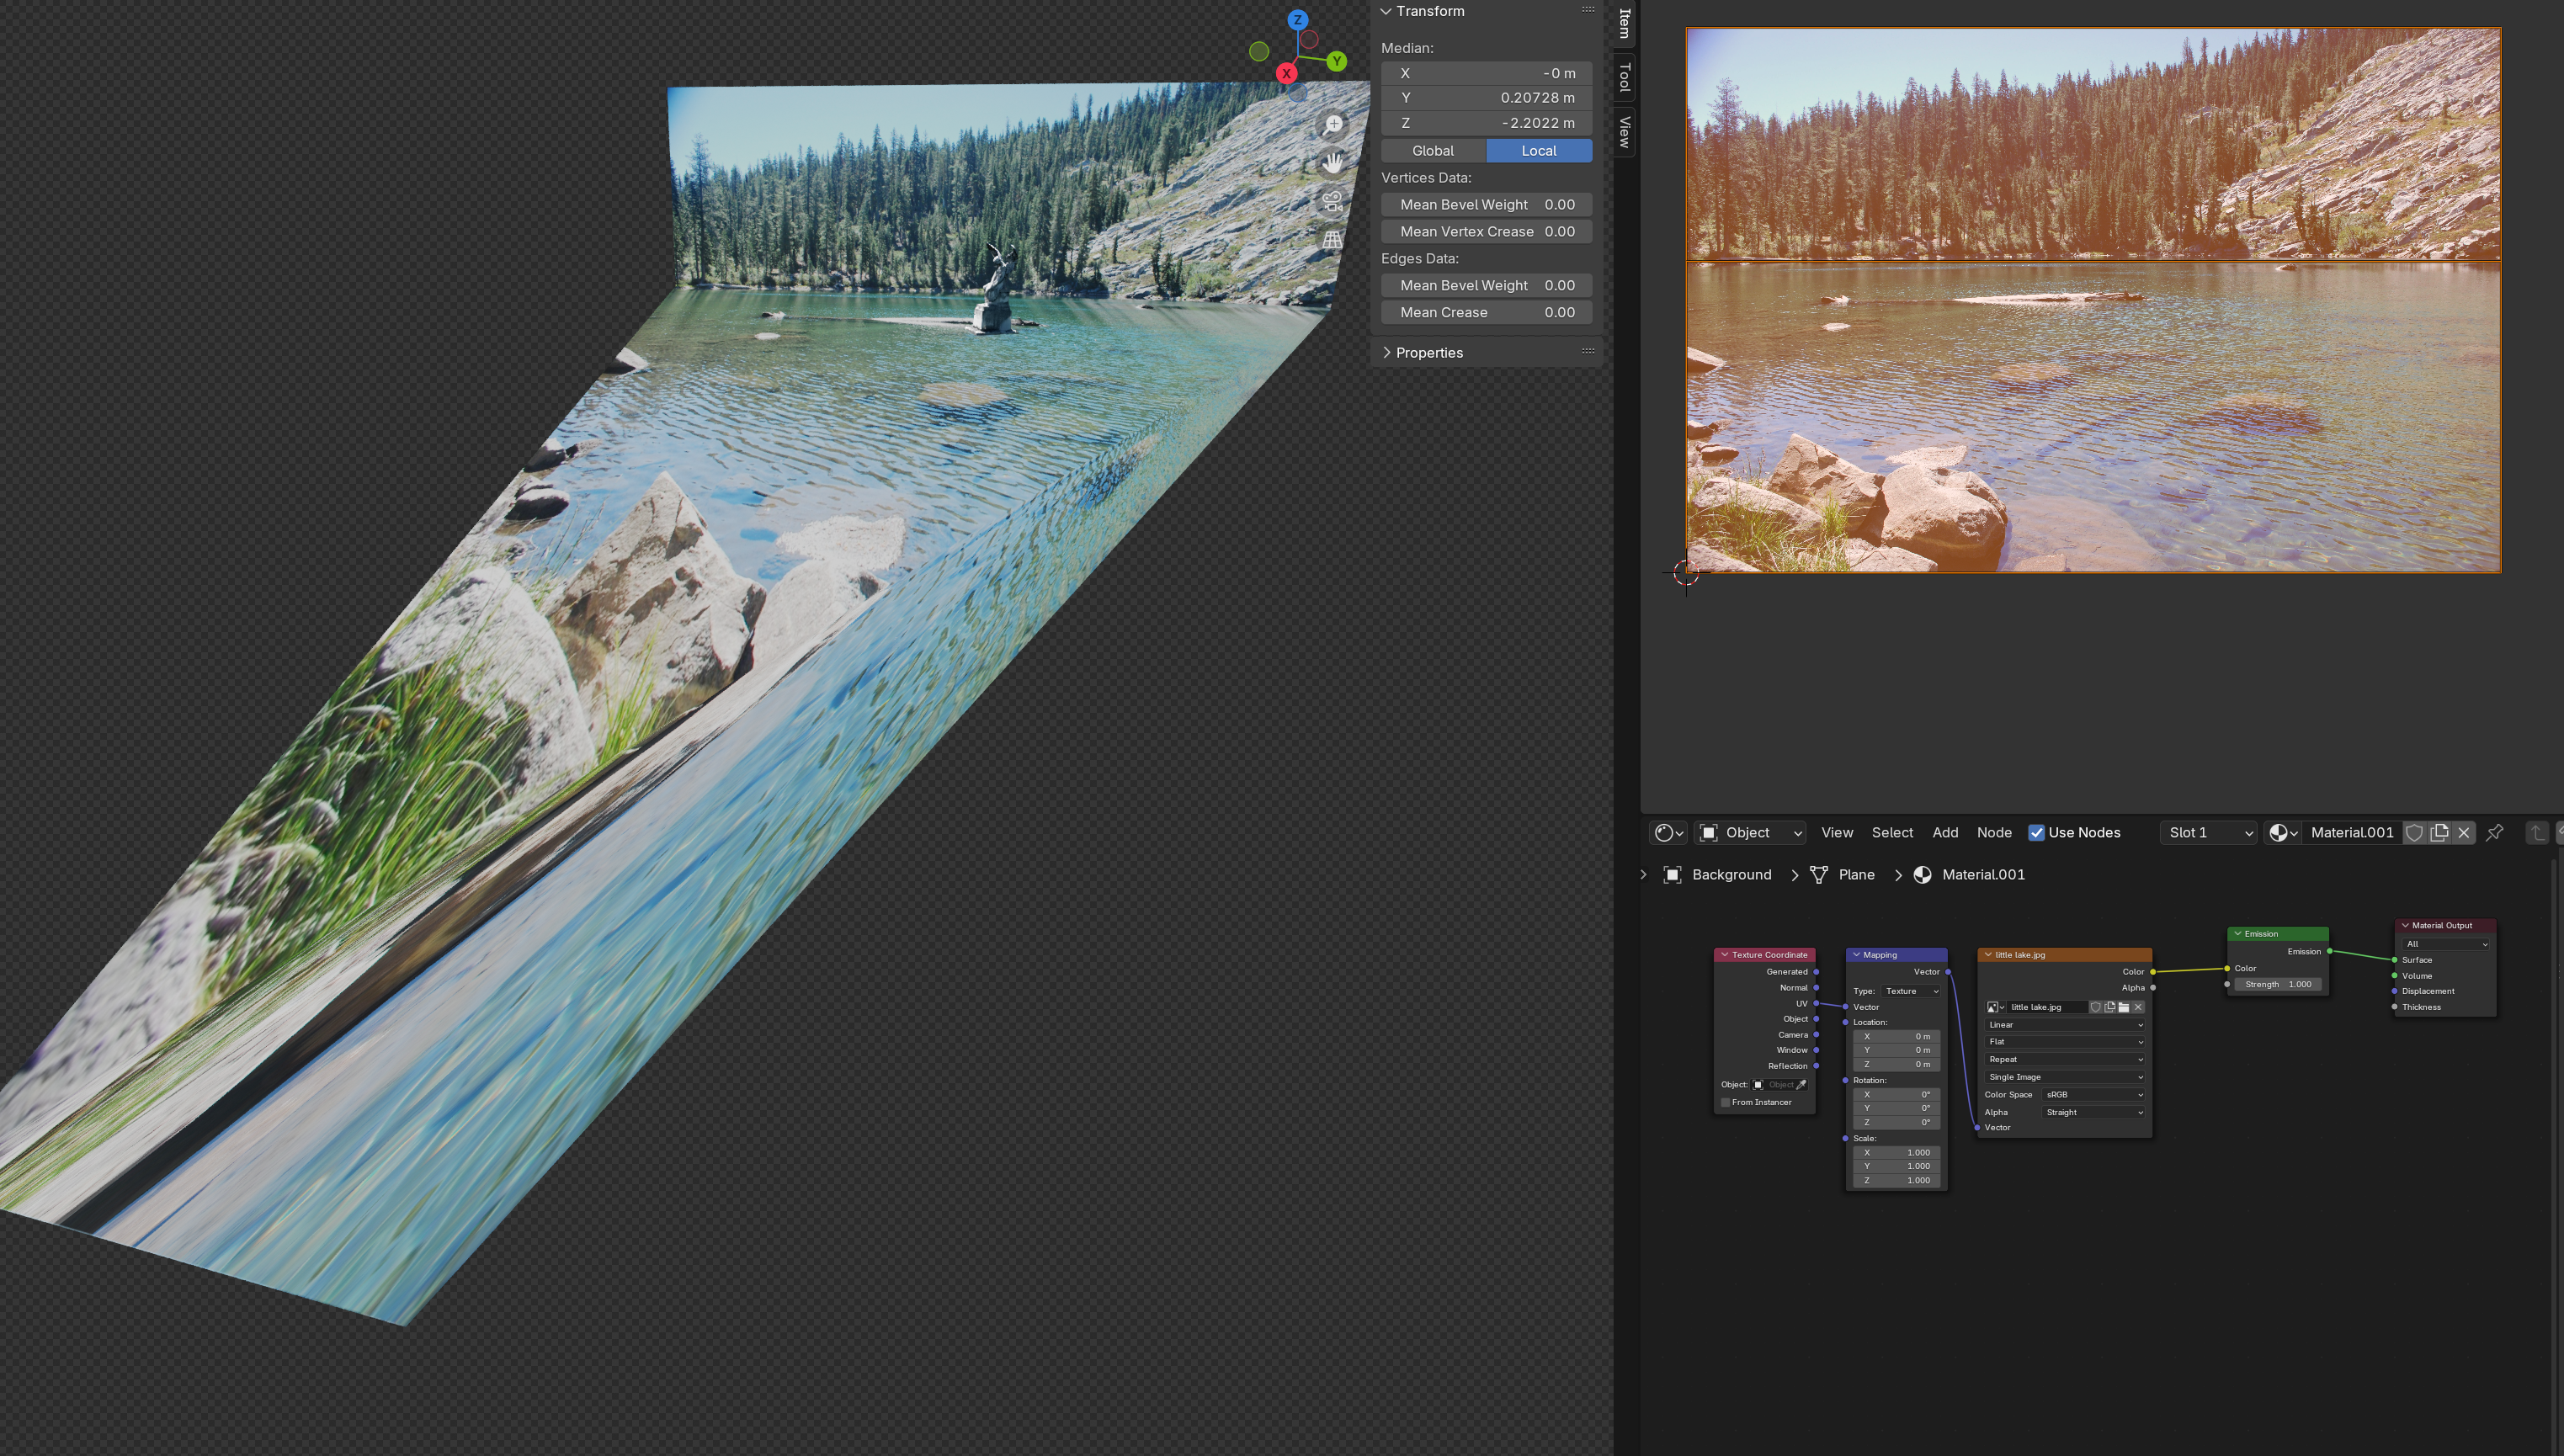Viewport: 2564px width, 1456px height.
Task: Open image file folder icon in little lake.jpg node
Action: pyautogui.click(x=2124, y=1007)
